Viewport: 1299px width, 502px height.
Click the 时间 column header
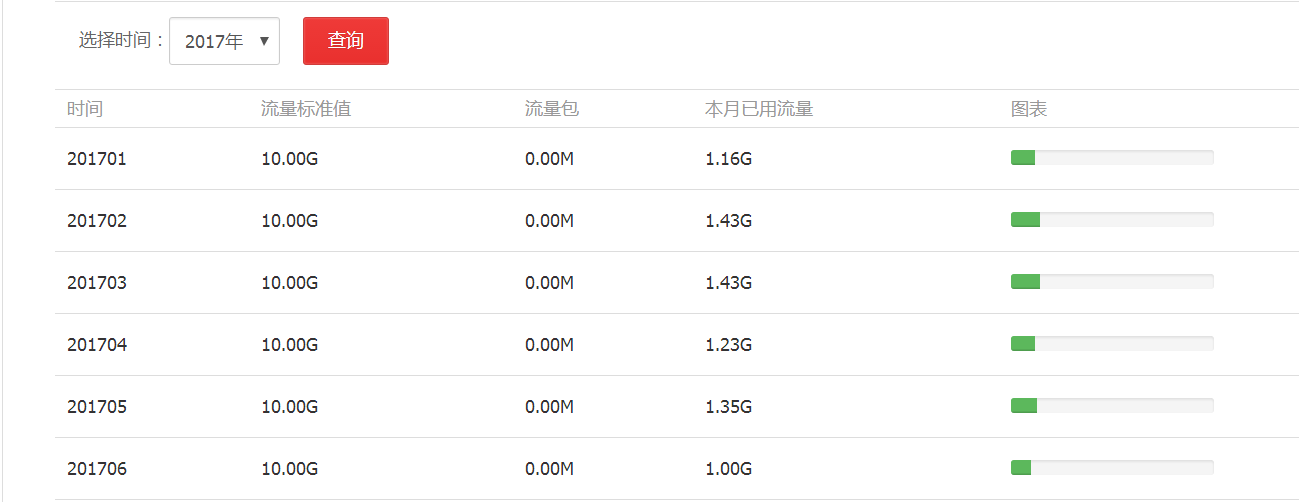coord(85,109)
